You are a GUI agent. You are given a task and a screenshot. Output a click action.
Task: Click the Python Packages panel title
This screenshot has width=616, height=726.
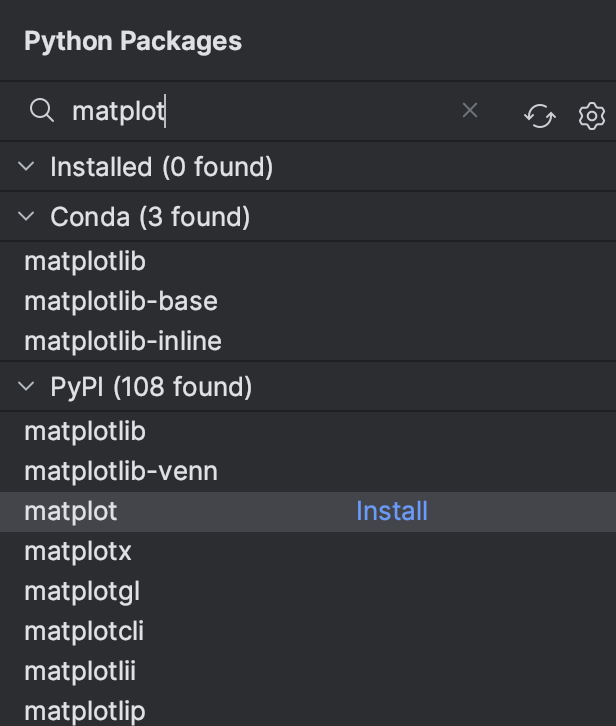tap(133, 41)
